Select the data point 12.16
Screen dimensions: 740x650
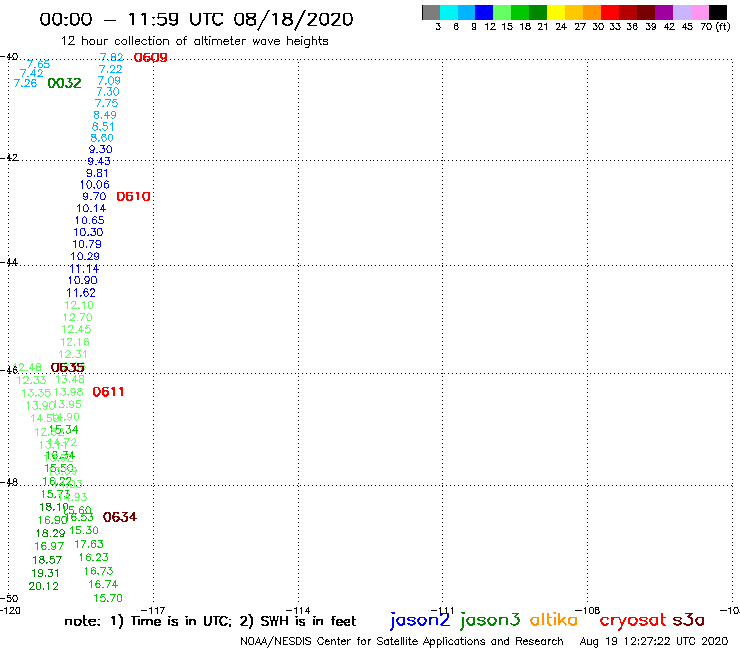tap(75, 342)
